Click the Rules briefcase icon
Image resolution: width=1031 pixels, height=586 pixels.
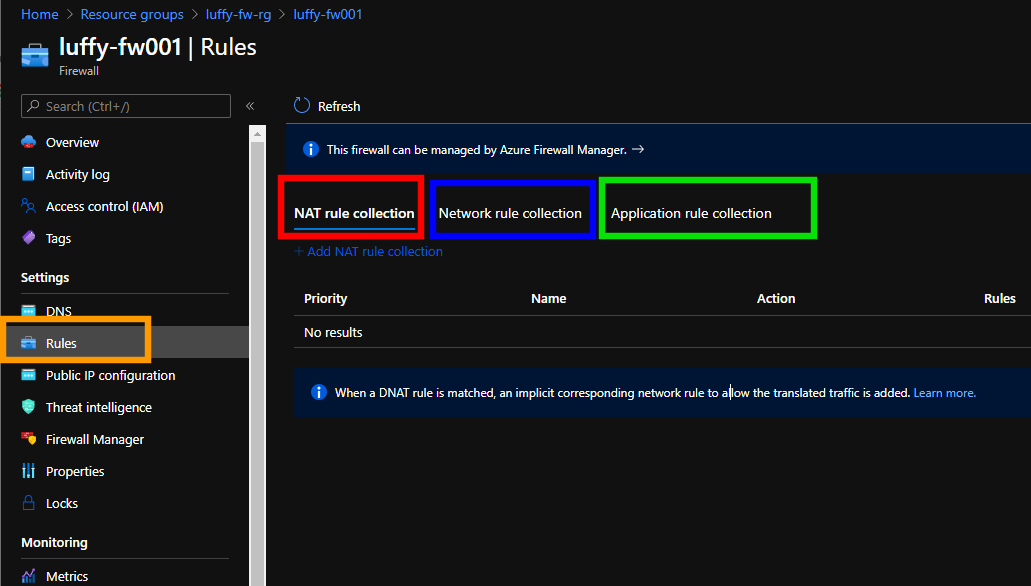tap(28, 343)
